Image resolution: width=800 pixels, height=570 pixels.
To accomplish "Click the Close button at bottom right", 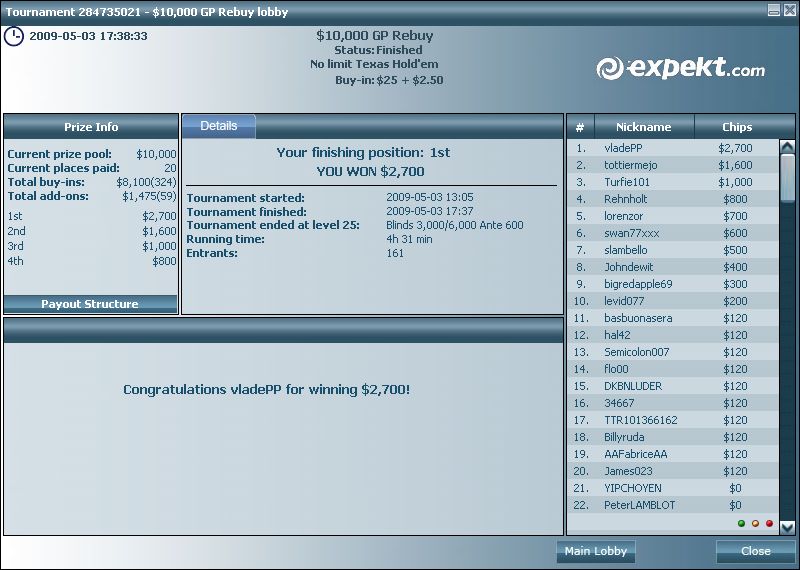I will [756, 551].
